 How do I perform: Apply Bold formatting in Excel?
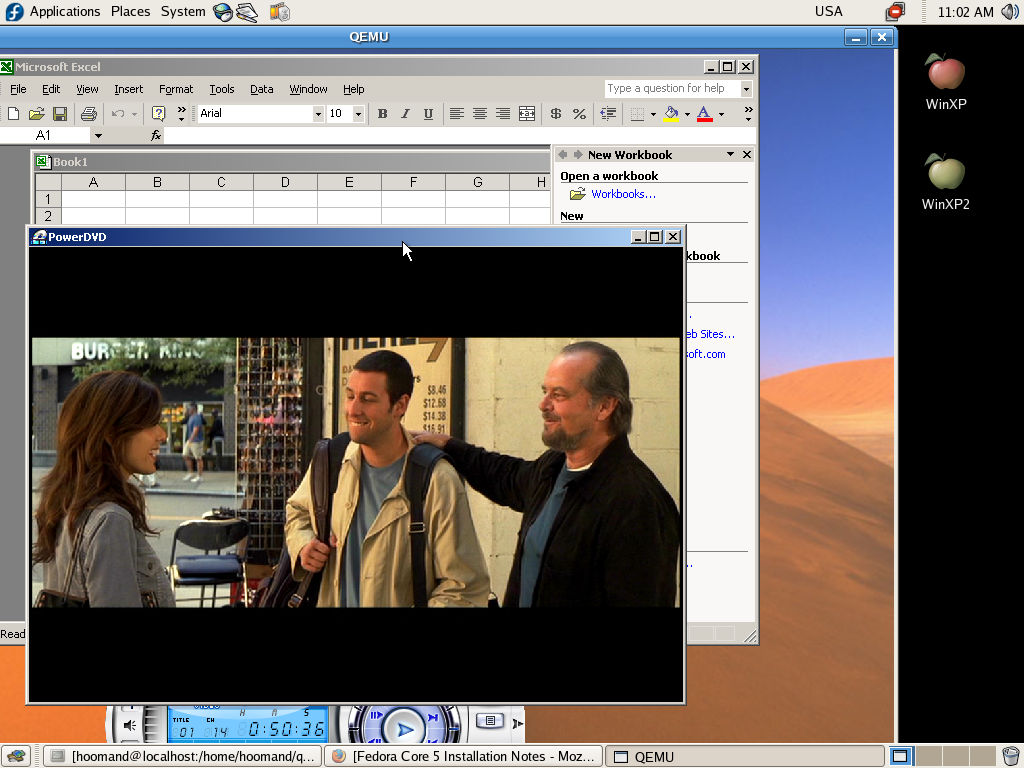(x=383, y=114)
